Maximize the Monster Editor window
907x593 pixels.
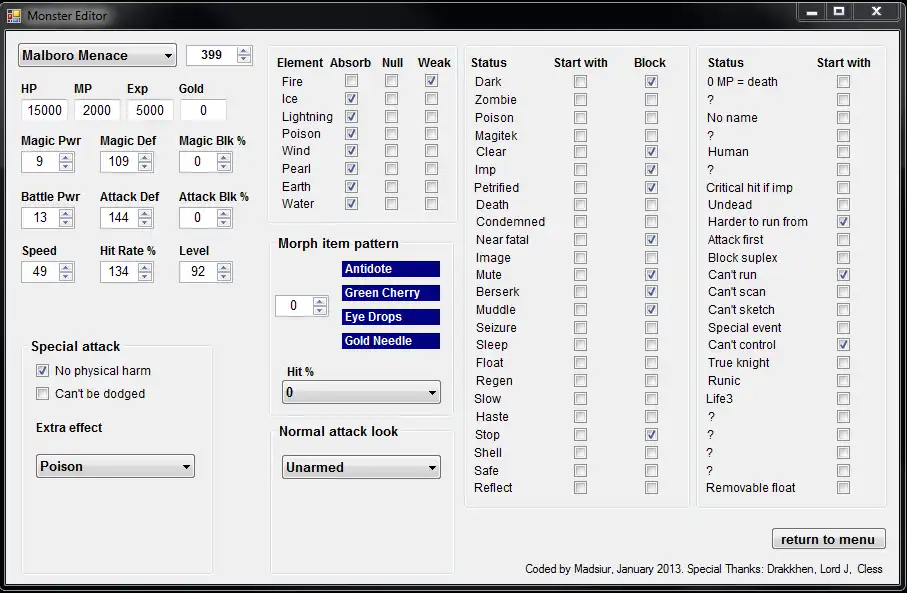coord(839,12)
